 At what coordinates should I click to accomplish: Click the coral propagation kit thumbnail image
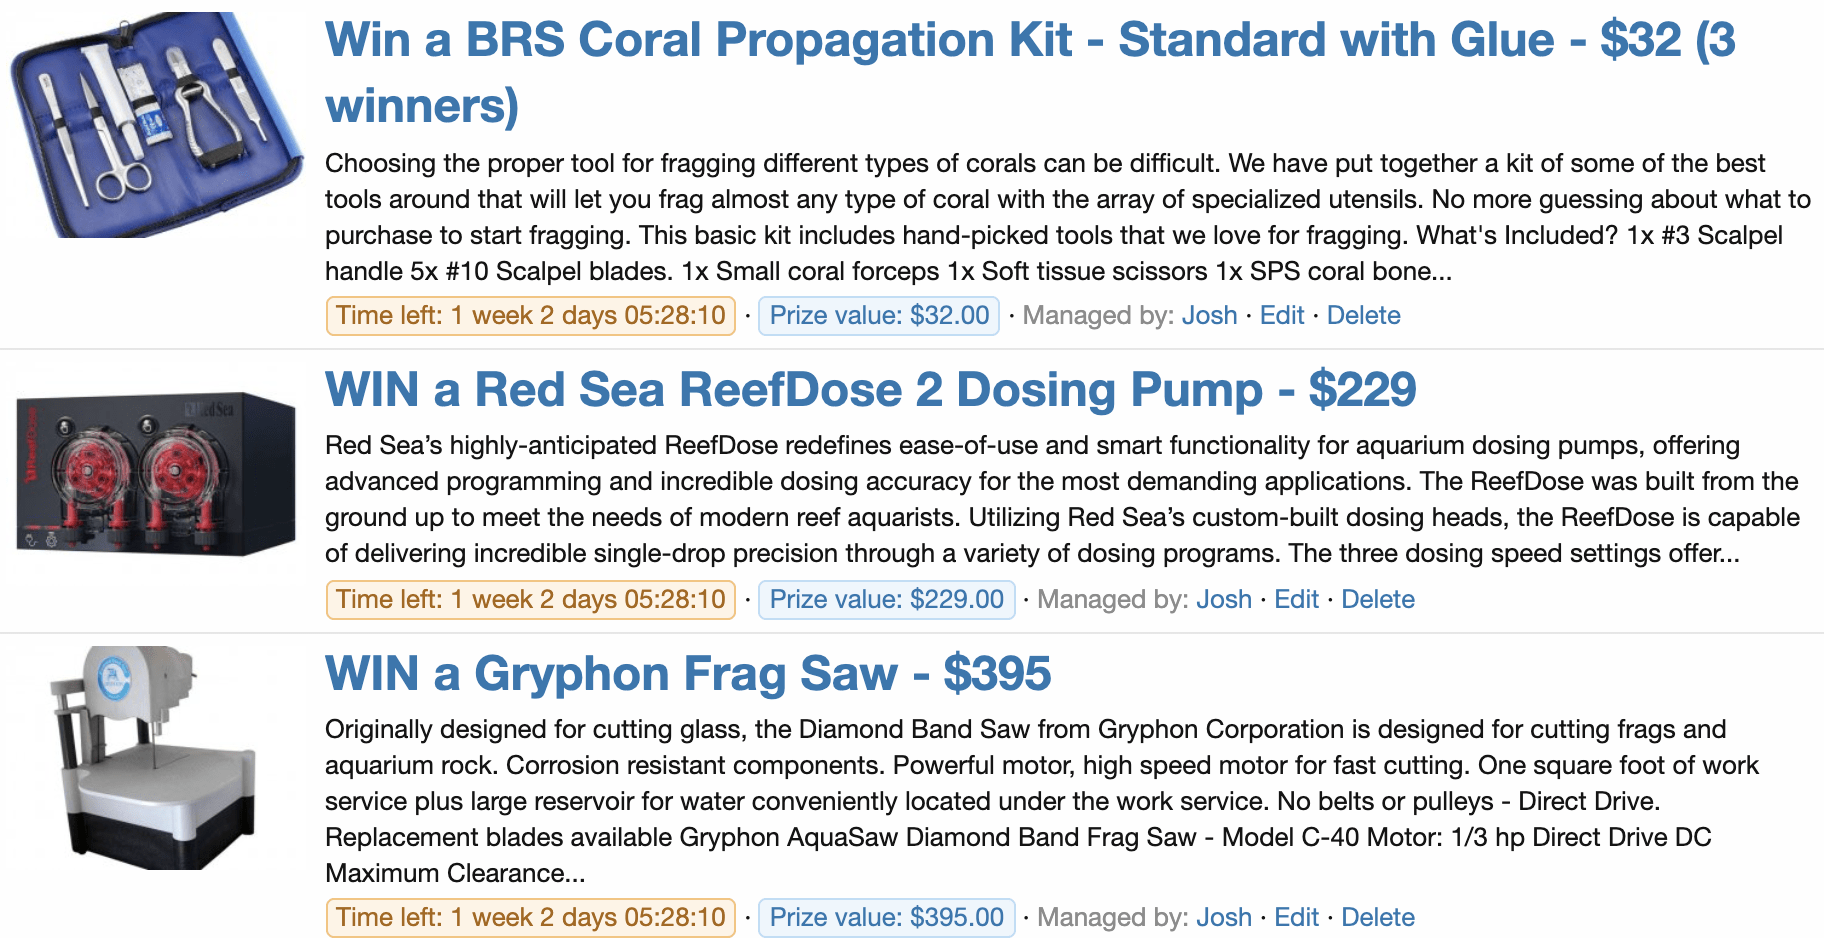[x=156, y=125]
